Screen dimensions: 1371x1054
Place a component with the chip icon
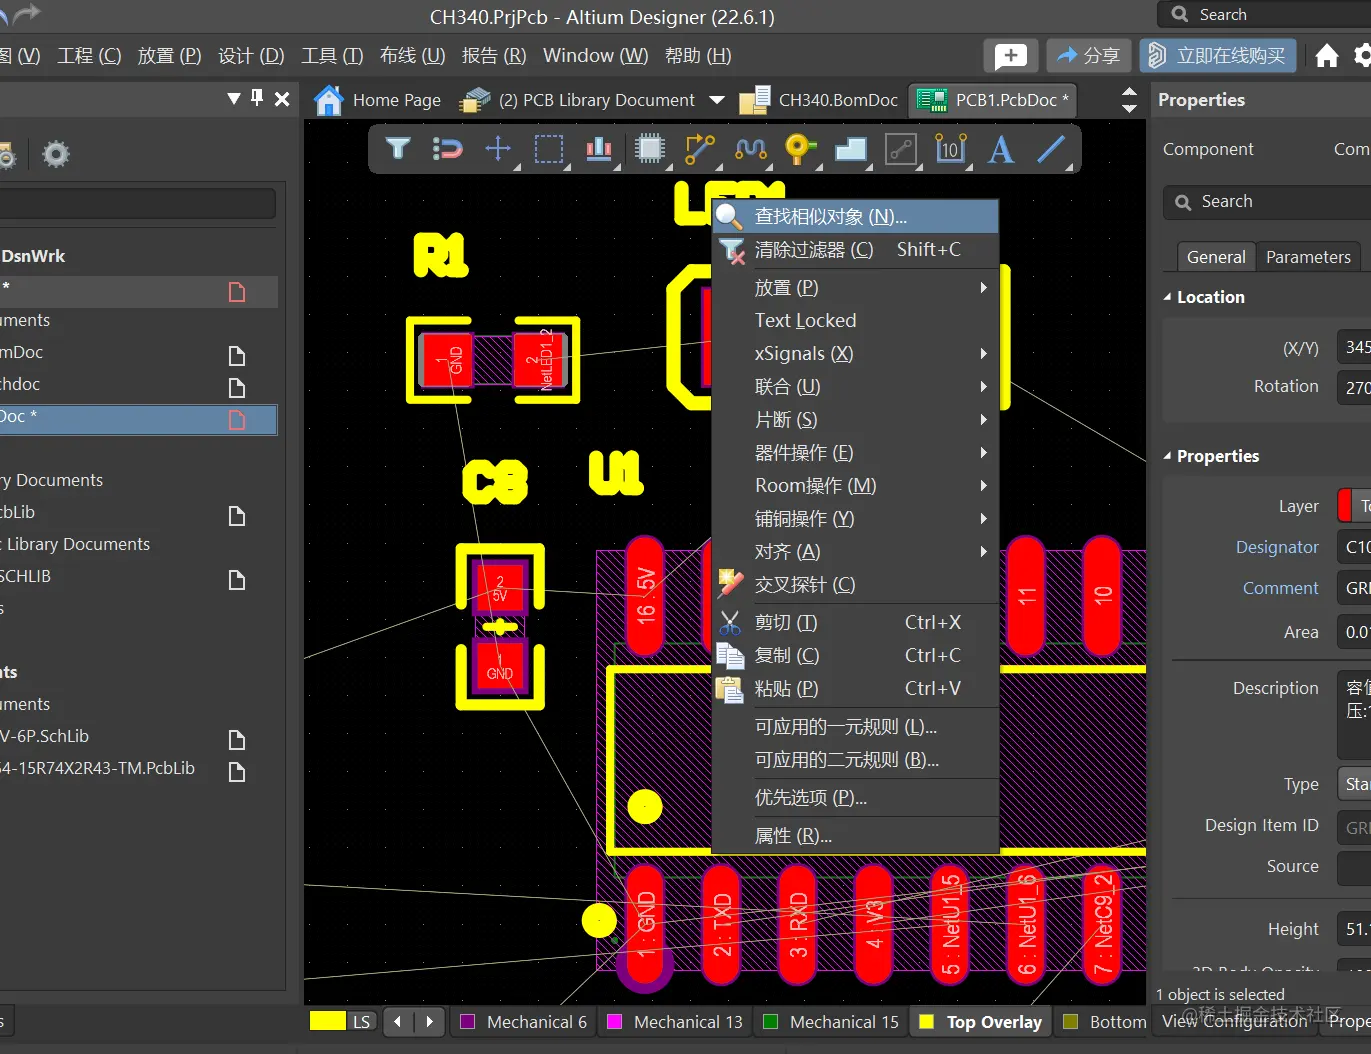pos(650,149)
